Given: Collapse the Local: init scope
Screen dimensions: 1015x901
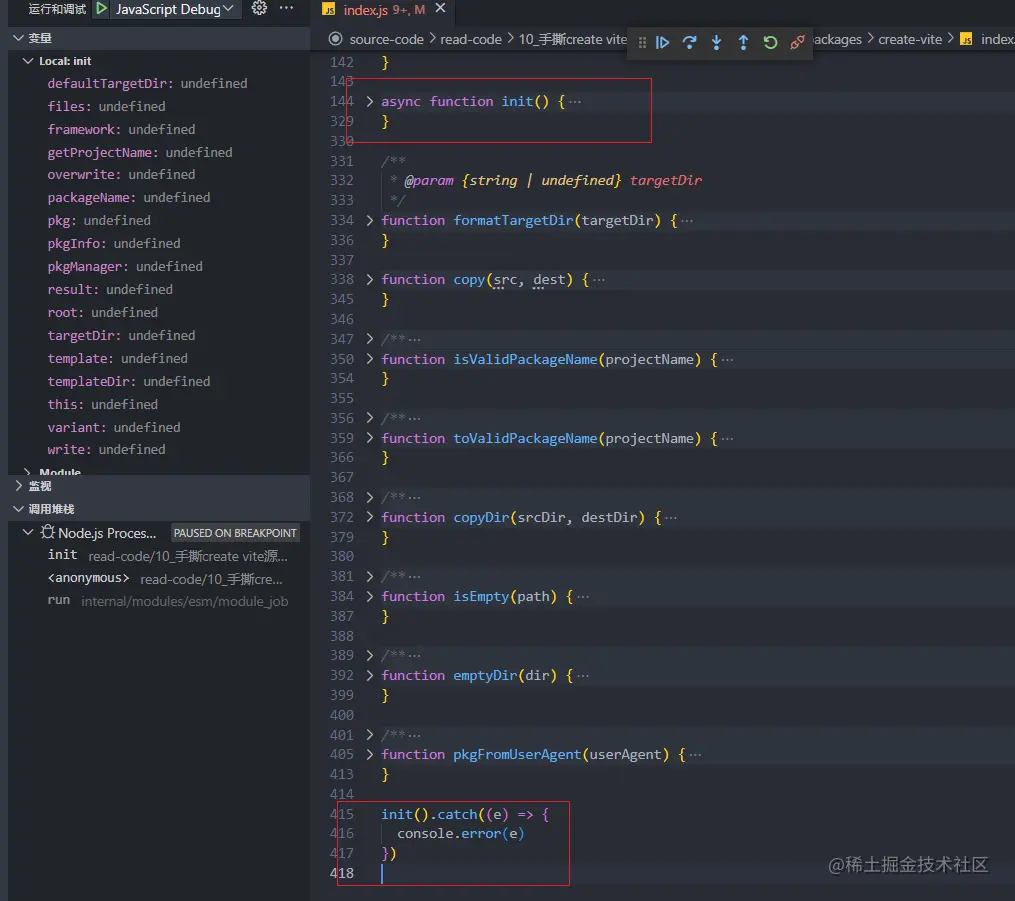Looking at the screenshot, I should 28,61.
